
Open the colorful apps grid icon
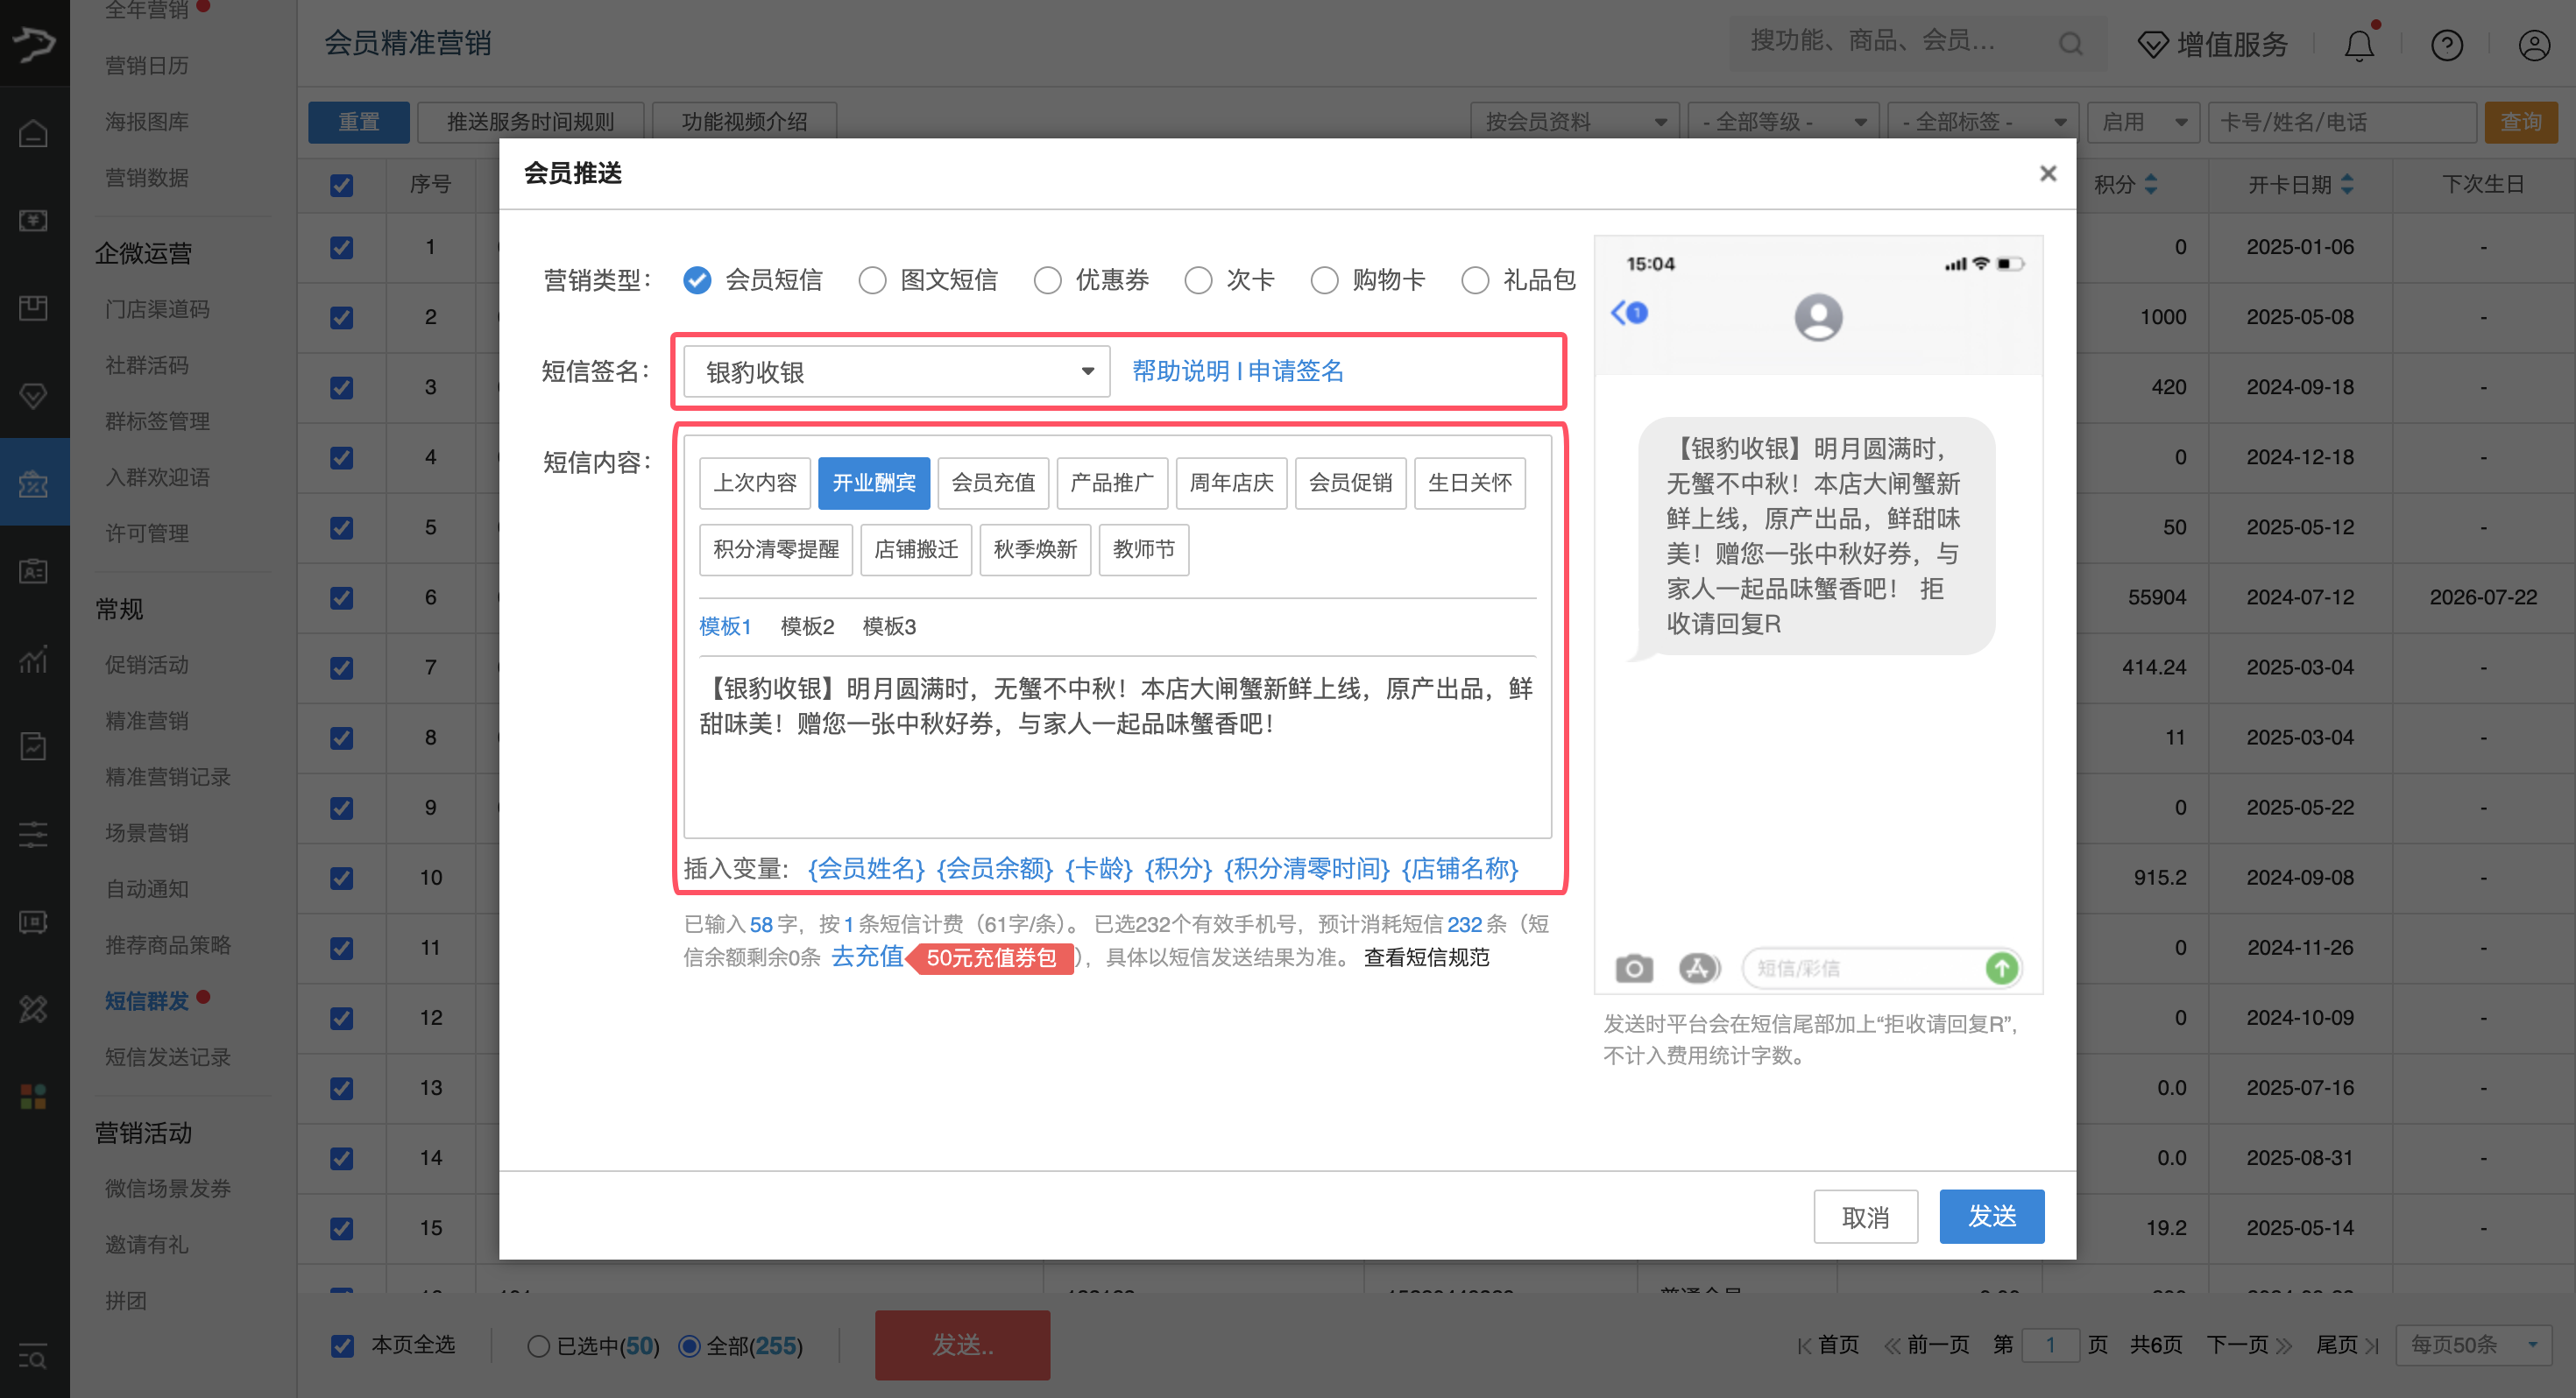pos(34,1097)
